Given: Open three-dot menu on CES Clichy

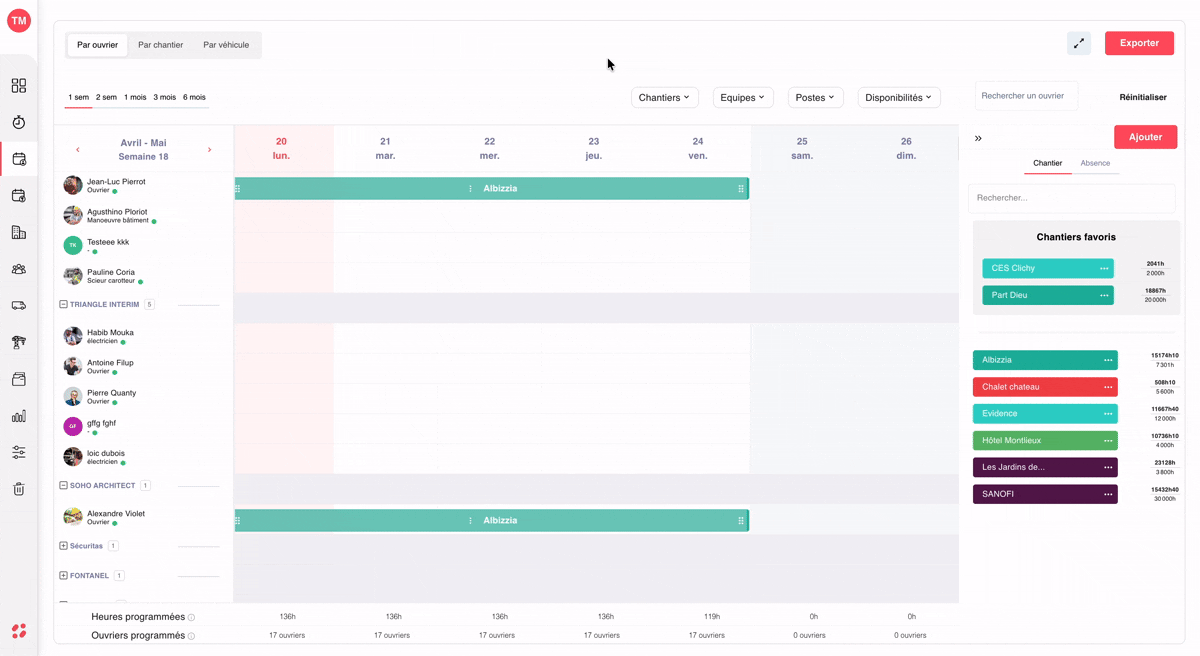Looking at the screenshot, I should (1104, 268).
